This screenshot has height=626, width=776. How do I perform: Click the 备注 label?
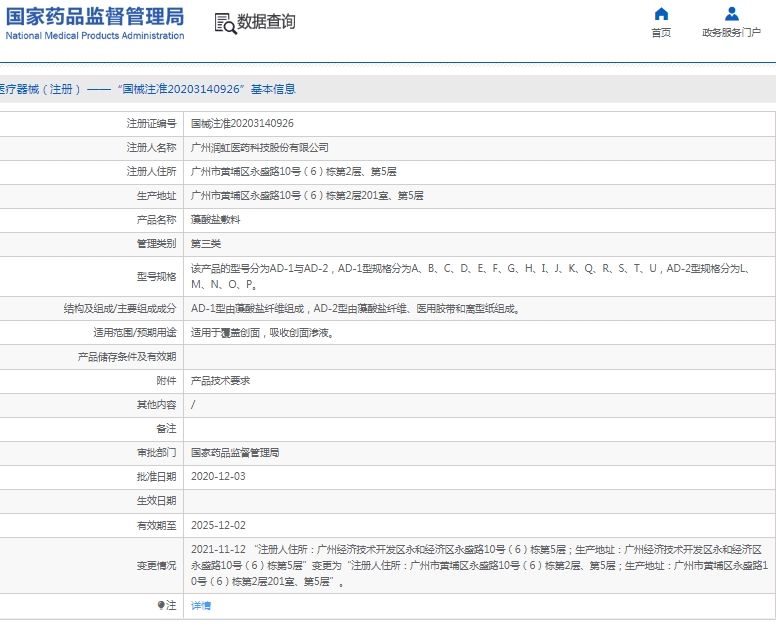pyautogui.click(x=166, y=429)
